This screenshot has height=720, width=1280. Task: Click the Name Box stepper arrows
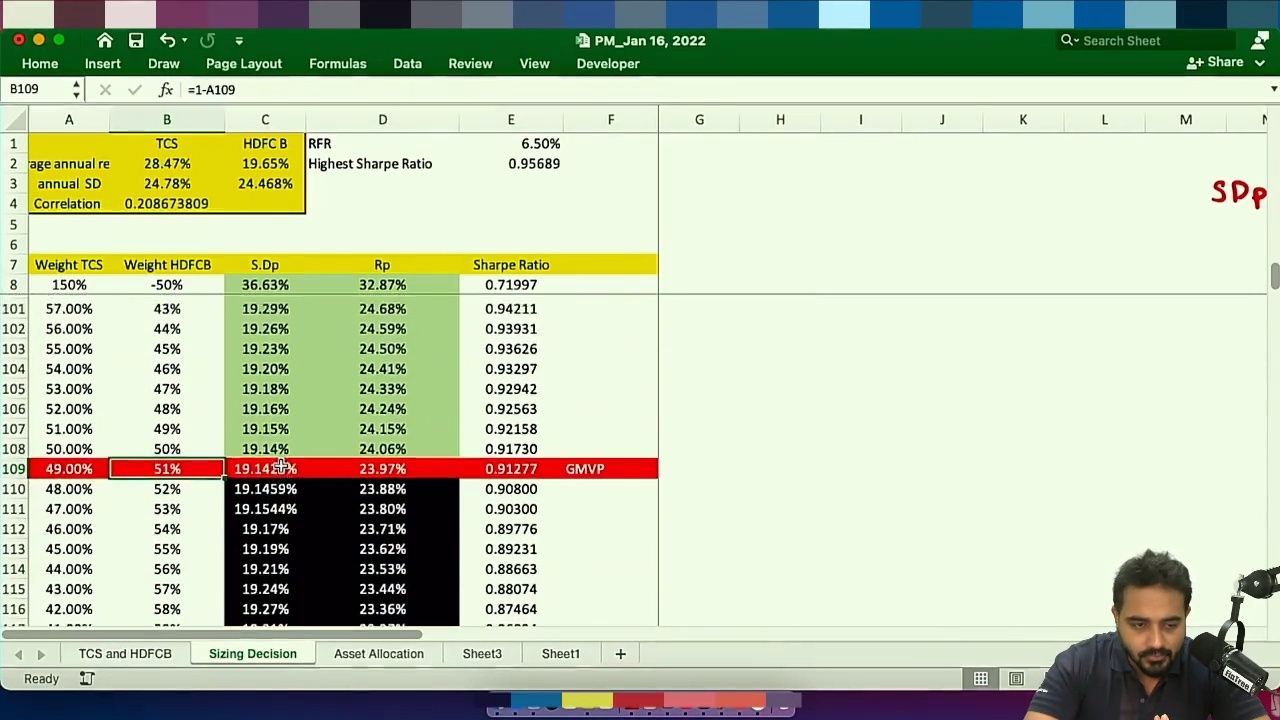[76, 90]
